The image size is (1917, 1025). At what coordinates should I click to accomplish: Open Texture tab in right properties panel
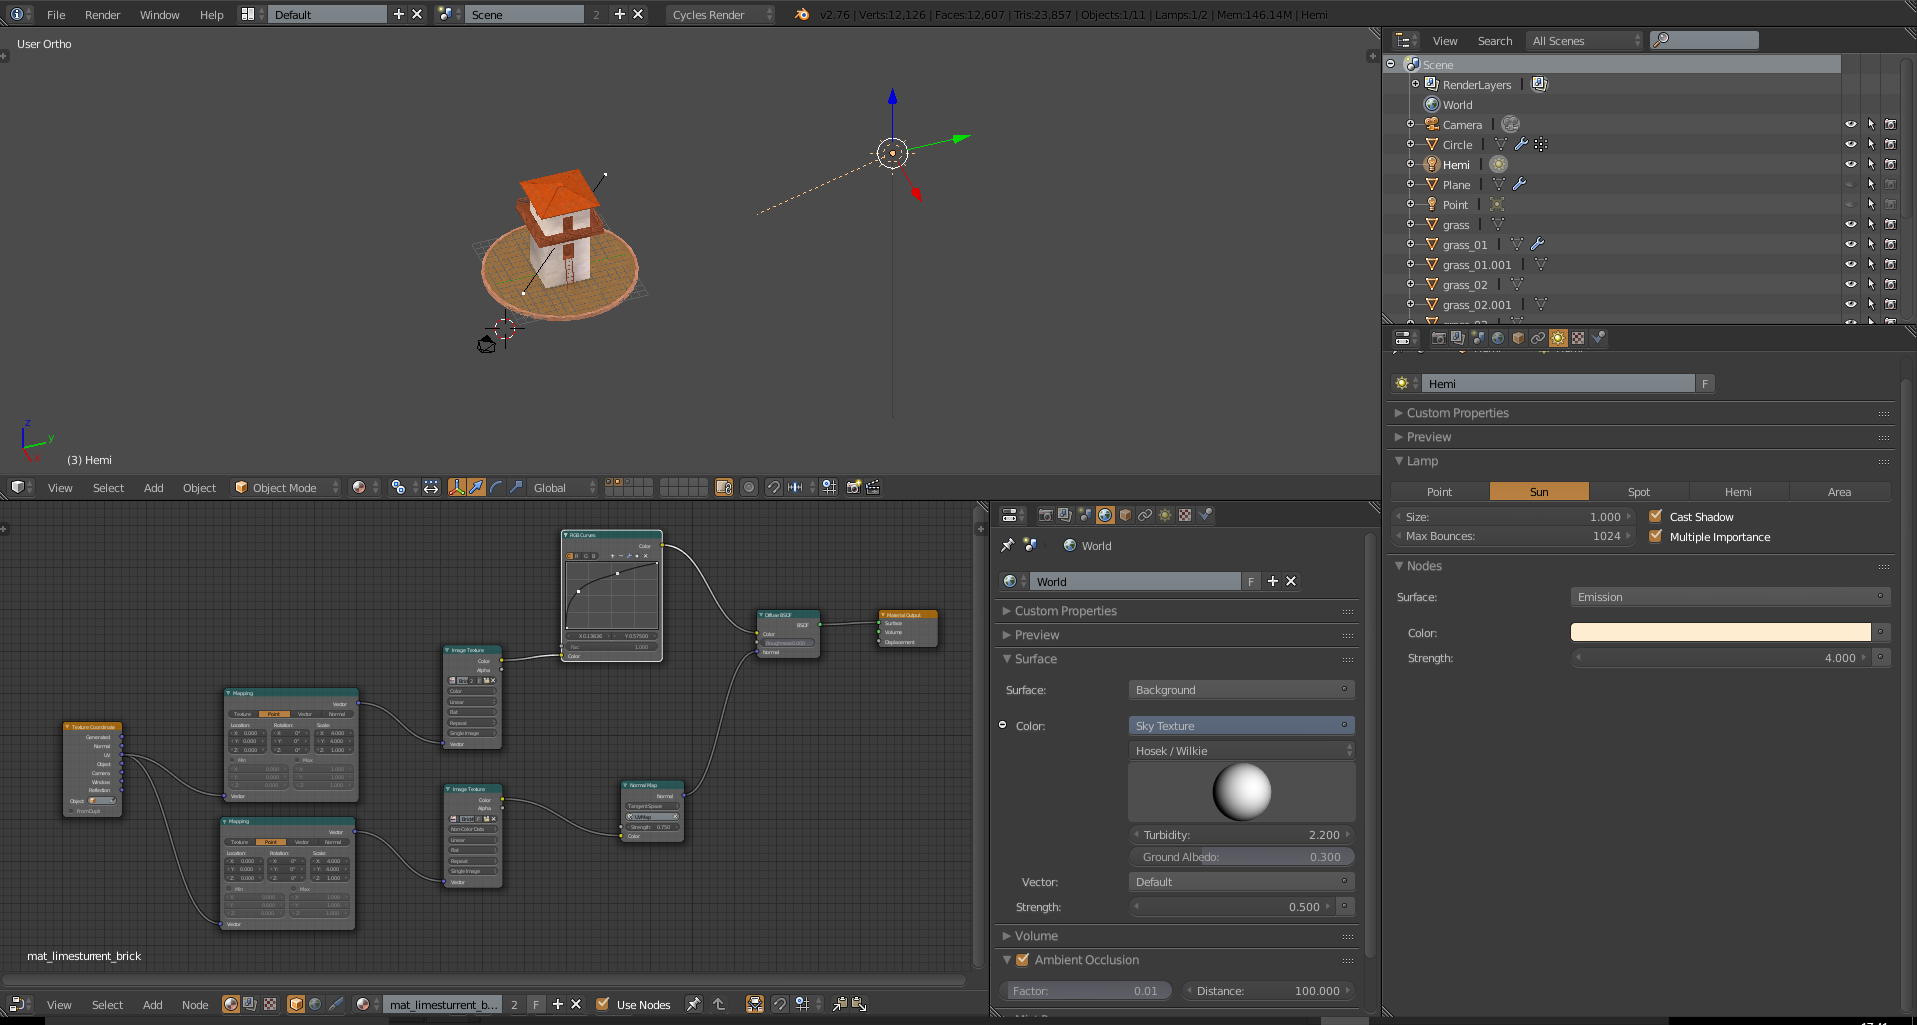point(1578,338)
